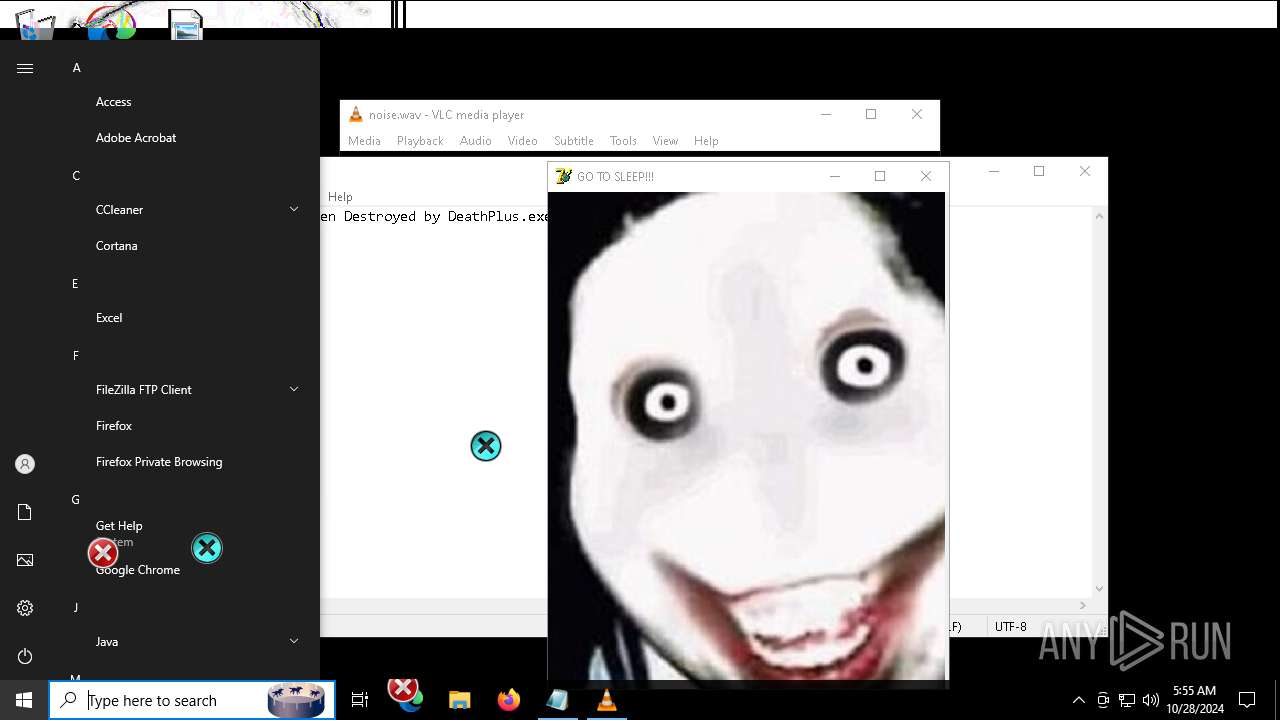Click the Edge taskbar icon with red X

406,696
